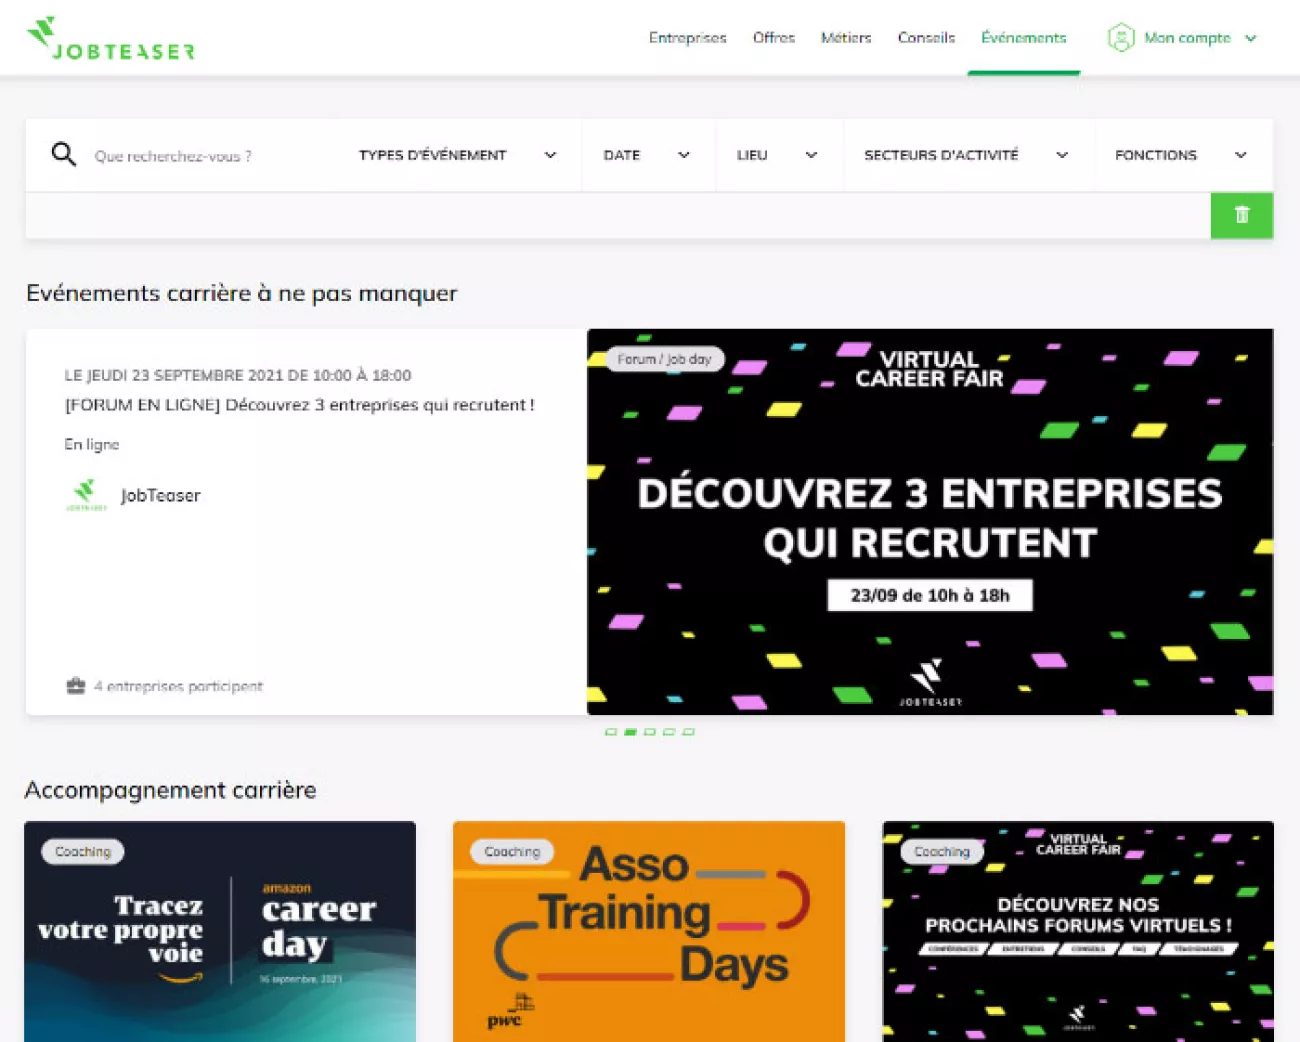
Task: Click the briefcase icon beside entreprises participent
Action: tap(76, 686)
